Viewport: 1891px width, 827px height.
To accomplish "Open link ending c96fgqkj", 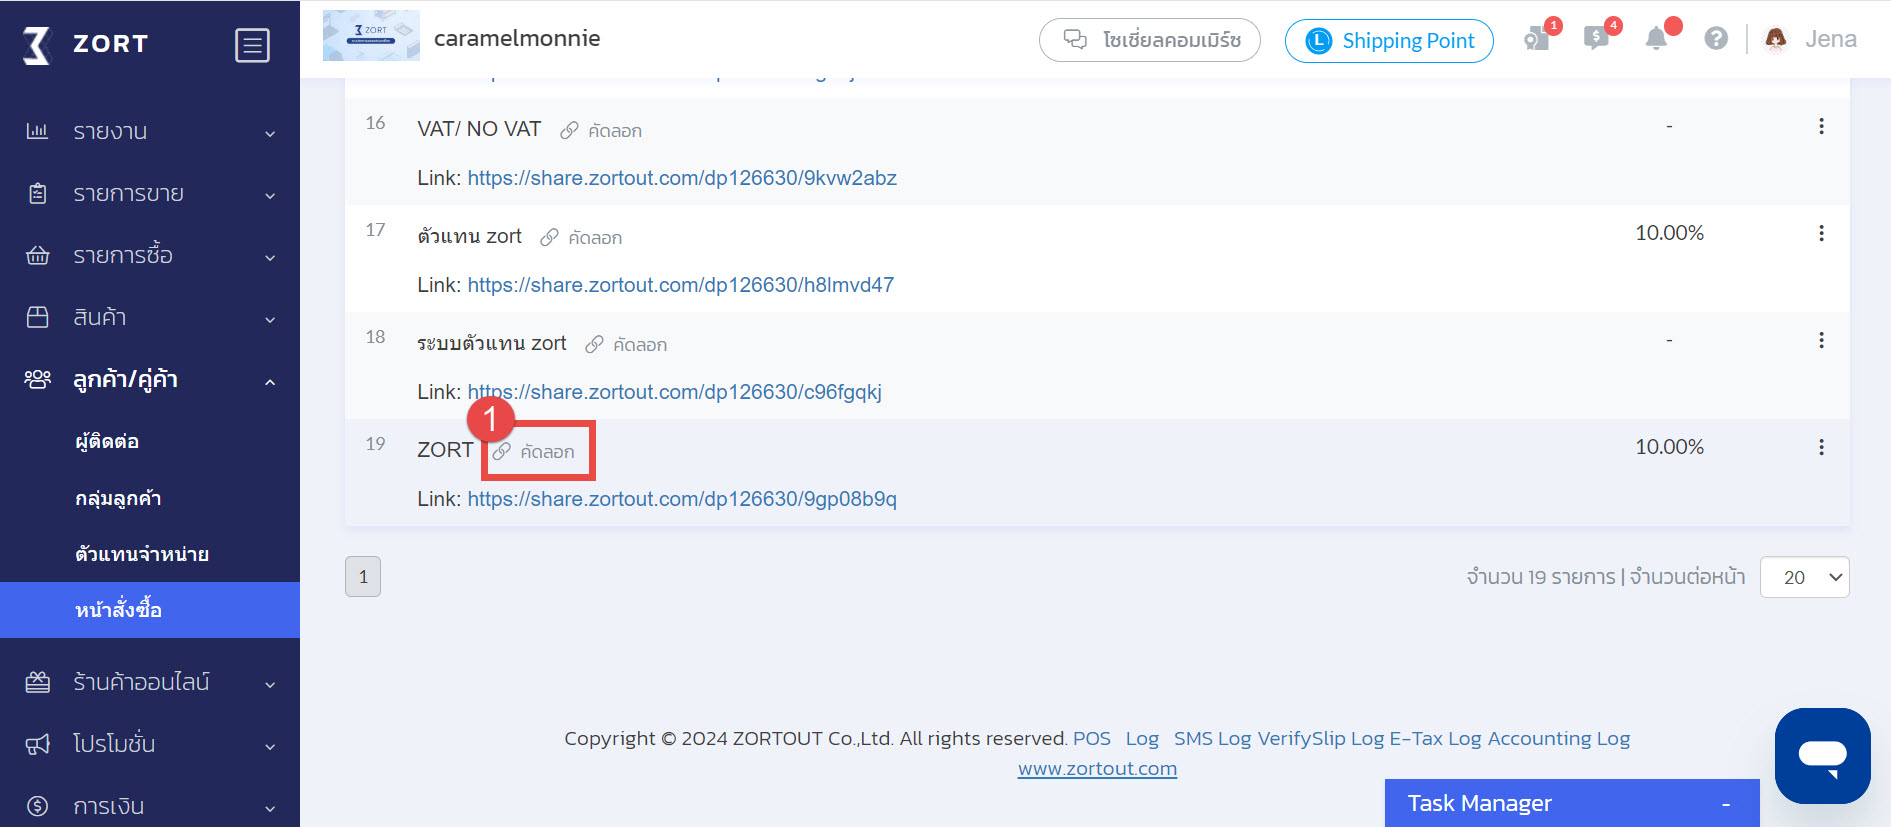I will click(x=675, y=392).
